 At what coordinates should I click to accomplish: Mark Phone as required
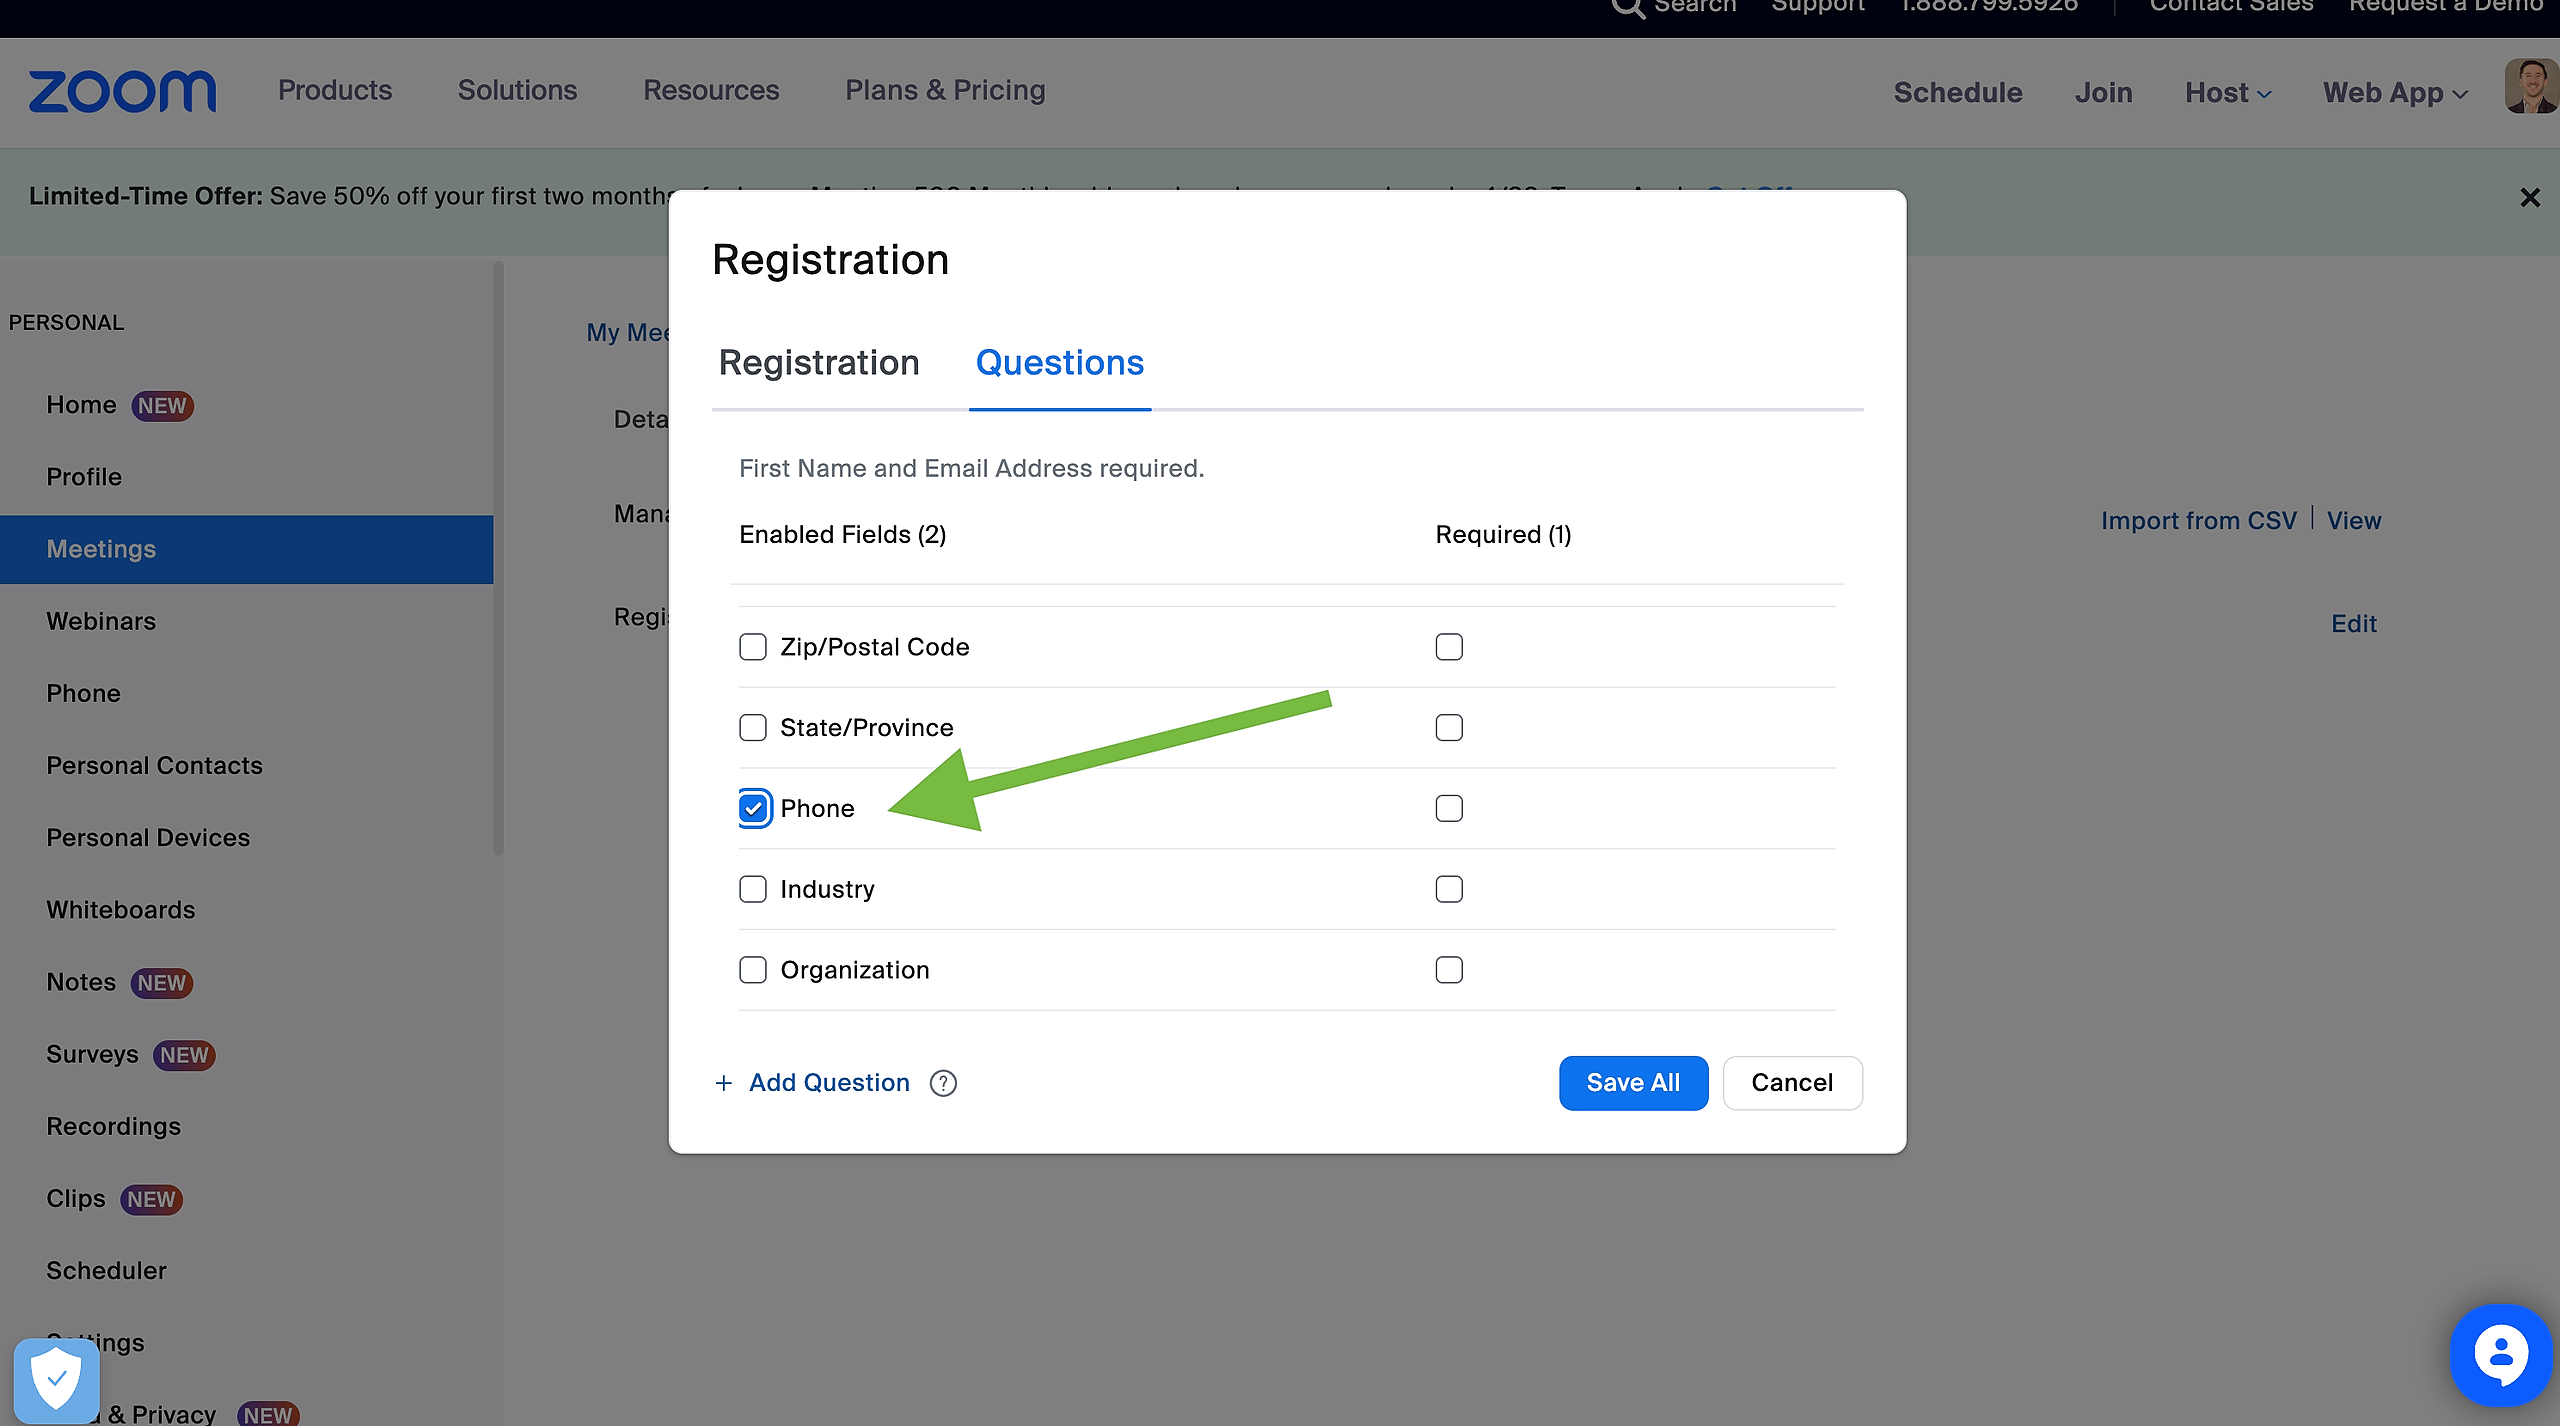click(1449, 808)
